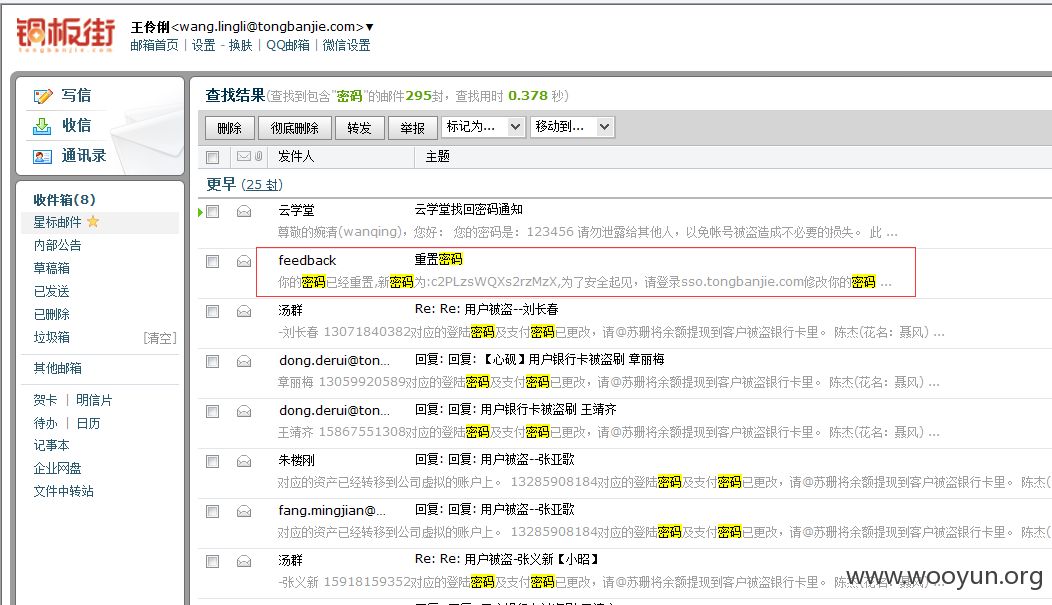Click the 铜板街 logo
Screen dimensions: 1052x605
click(66, 34)
